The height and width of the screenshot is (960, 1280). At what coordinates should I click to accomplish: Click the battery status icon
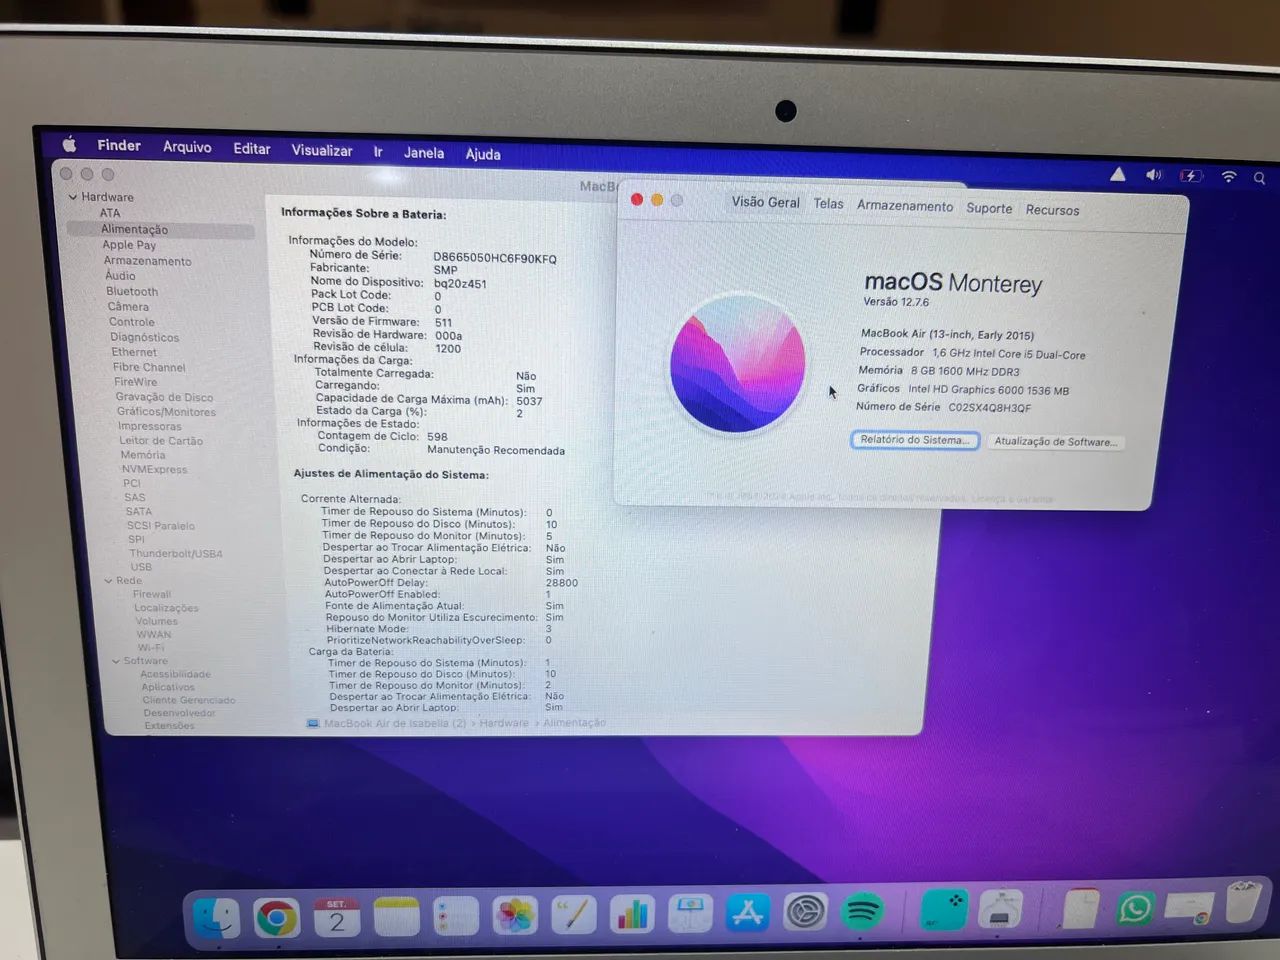click(1190, 174)
